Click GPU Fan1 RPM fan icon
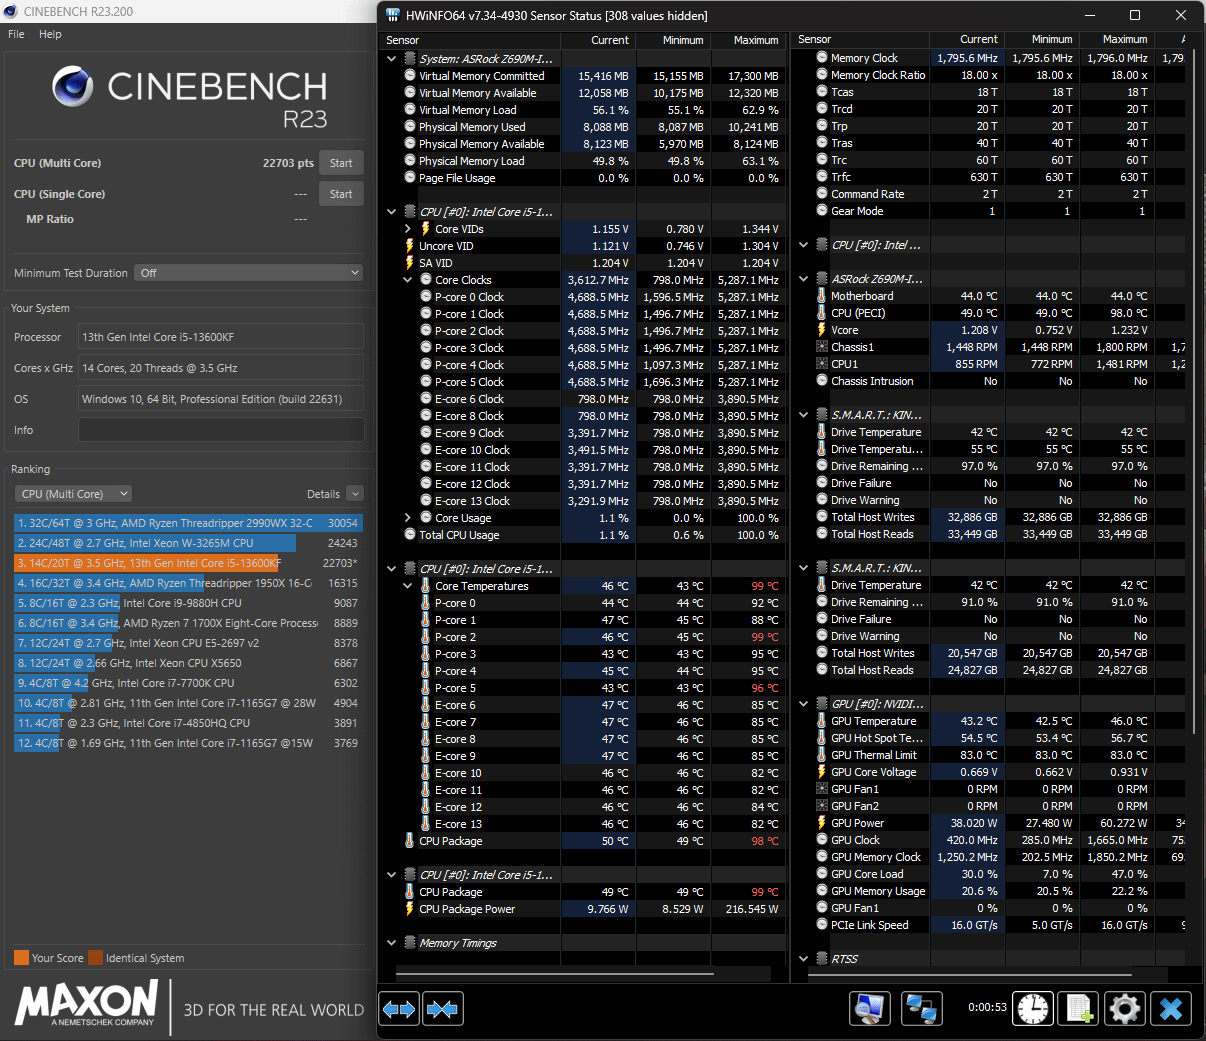1206x1041 pixels. click(x=822, y=789)
